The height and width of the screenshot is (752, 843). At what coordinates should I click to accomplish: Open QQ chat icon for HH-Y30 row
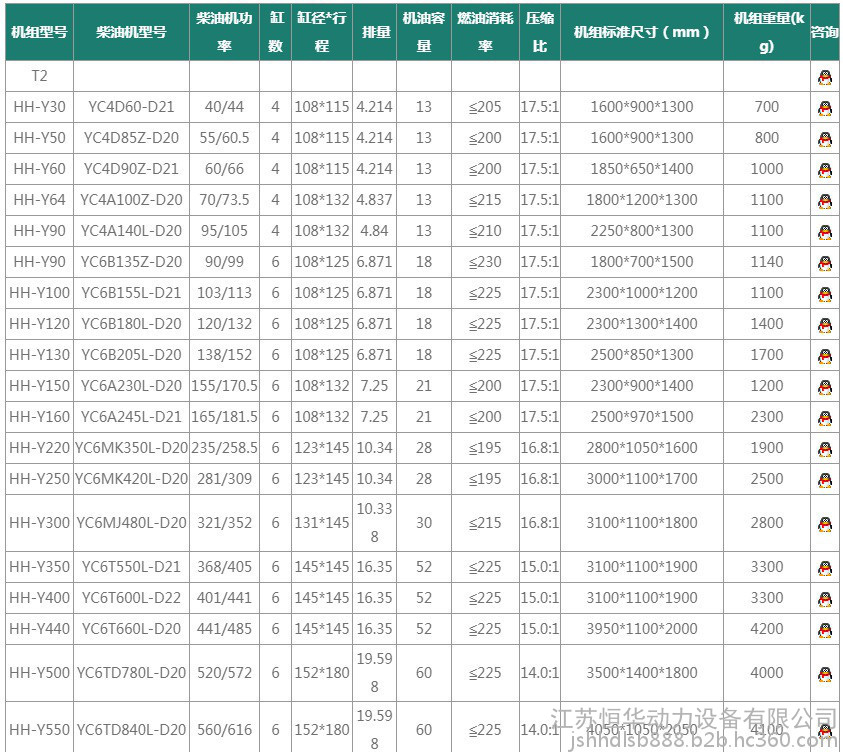coord(825,109)
